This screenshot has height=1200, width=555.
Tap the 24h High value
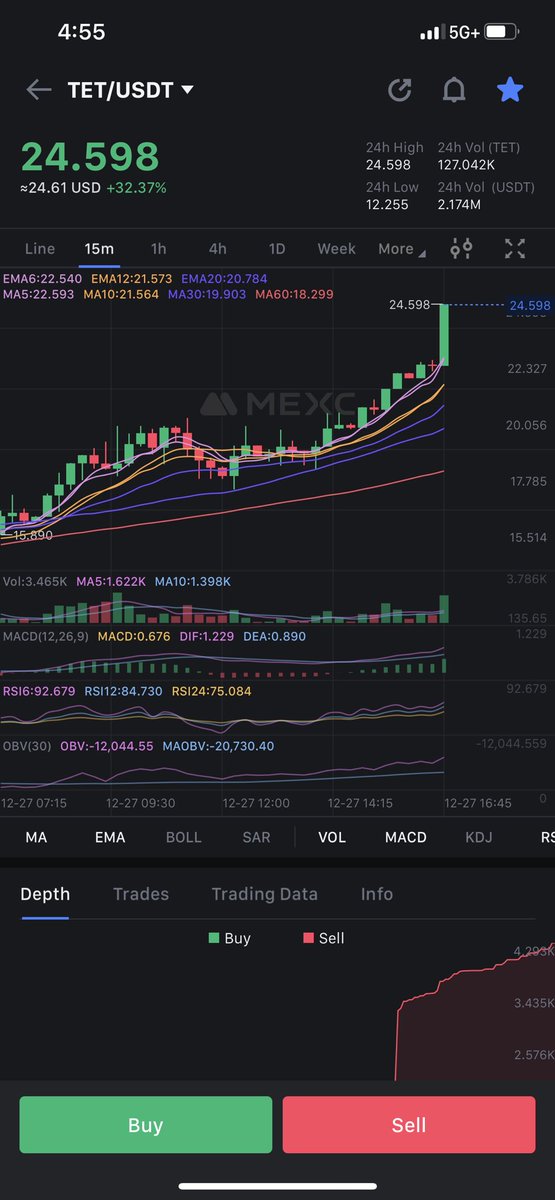(x=388, y=166)
